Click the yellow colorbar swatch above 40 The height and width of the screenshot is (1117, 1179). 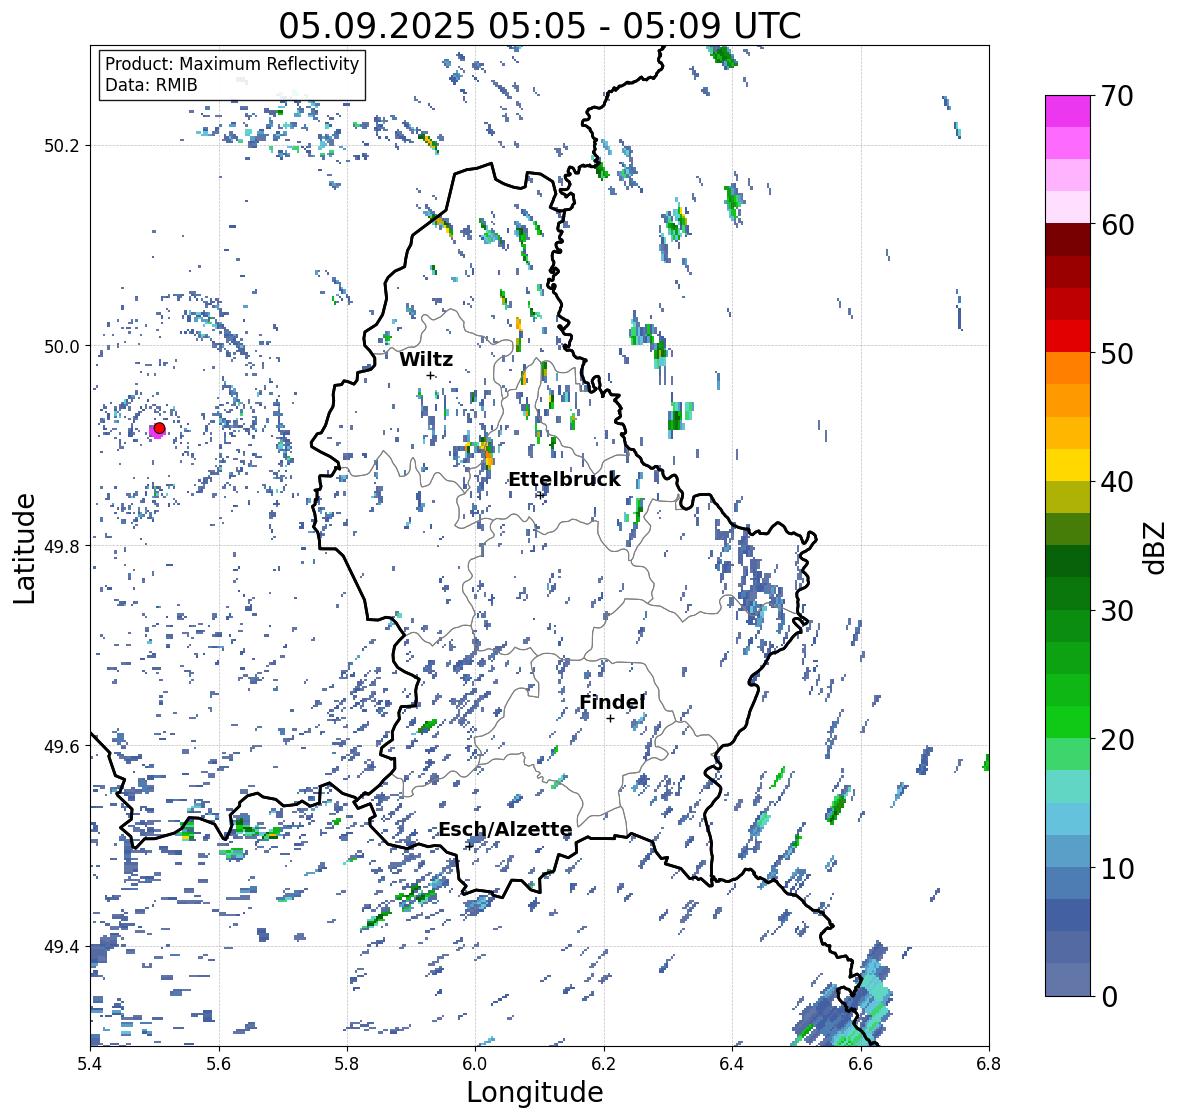1068,465
